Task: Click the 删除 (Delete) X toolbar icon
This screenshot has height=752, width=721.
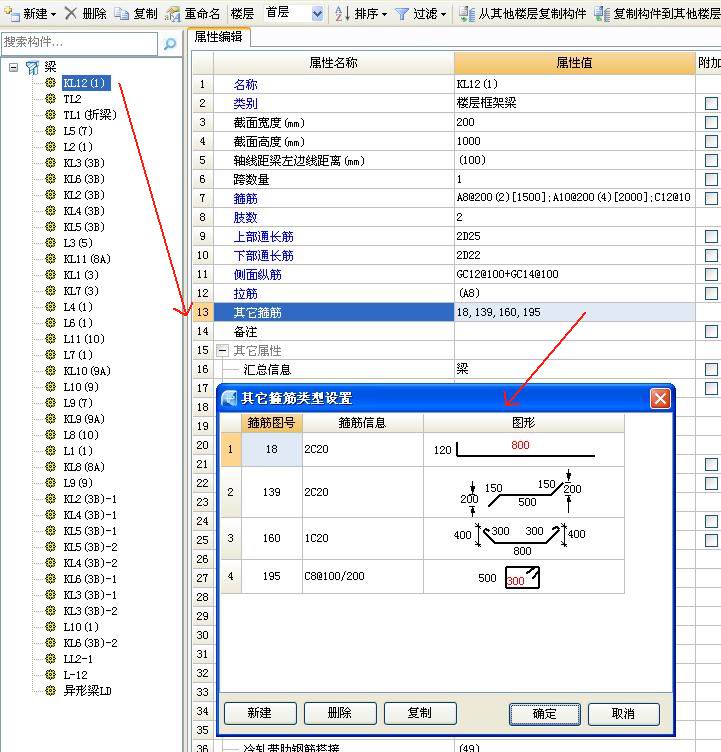Action: (x=70, y=13)
